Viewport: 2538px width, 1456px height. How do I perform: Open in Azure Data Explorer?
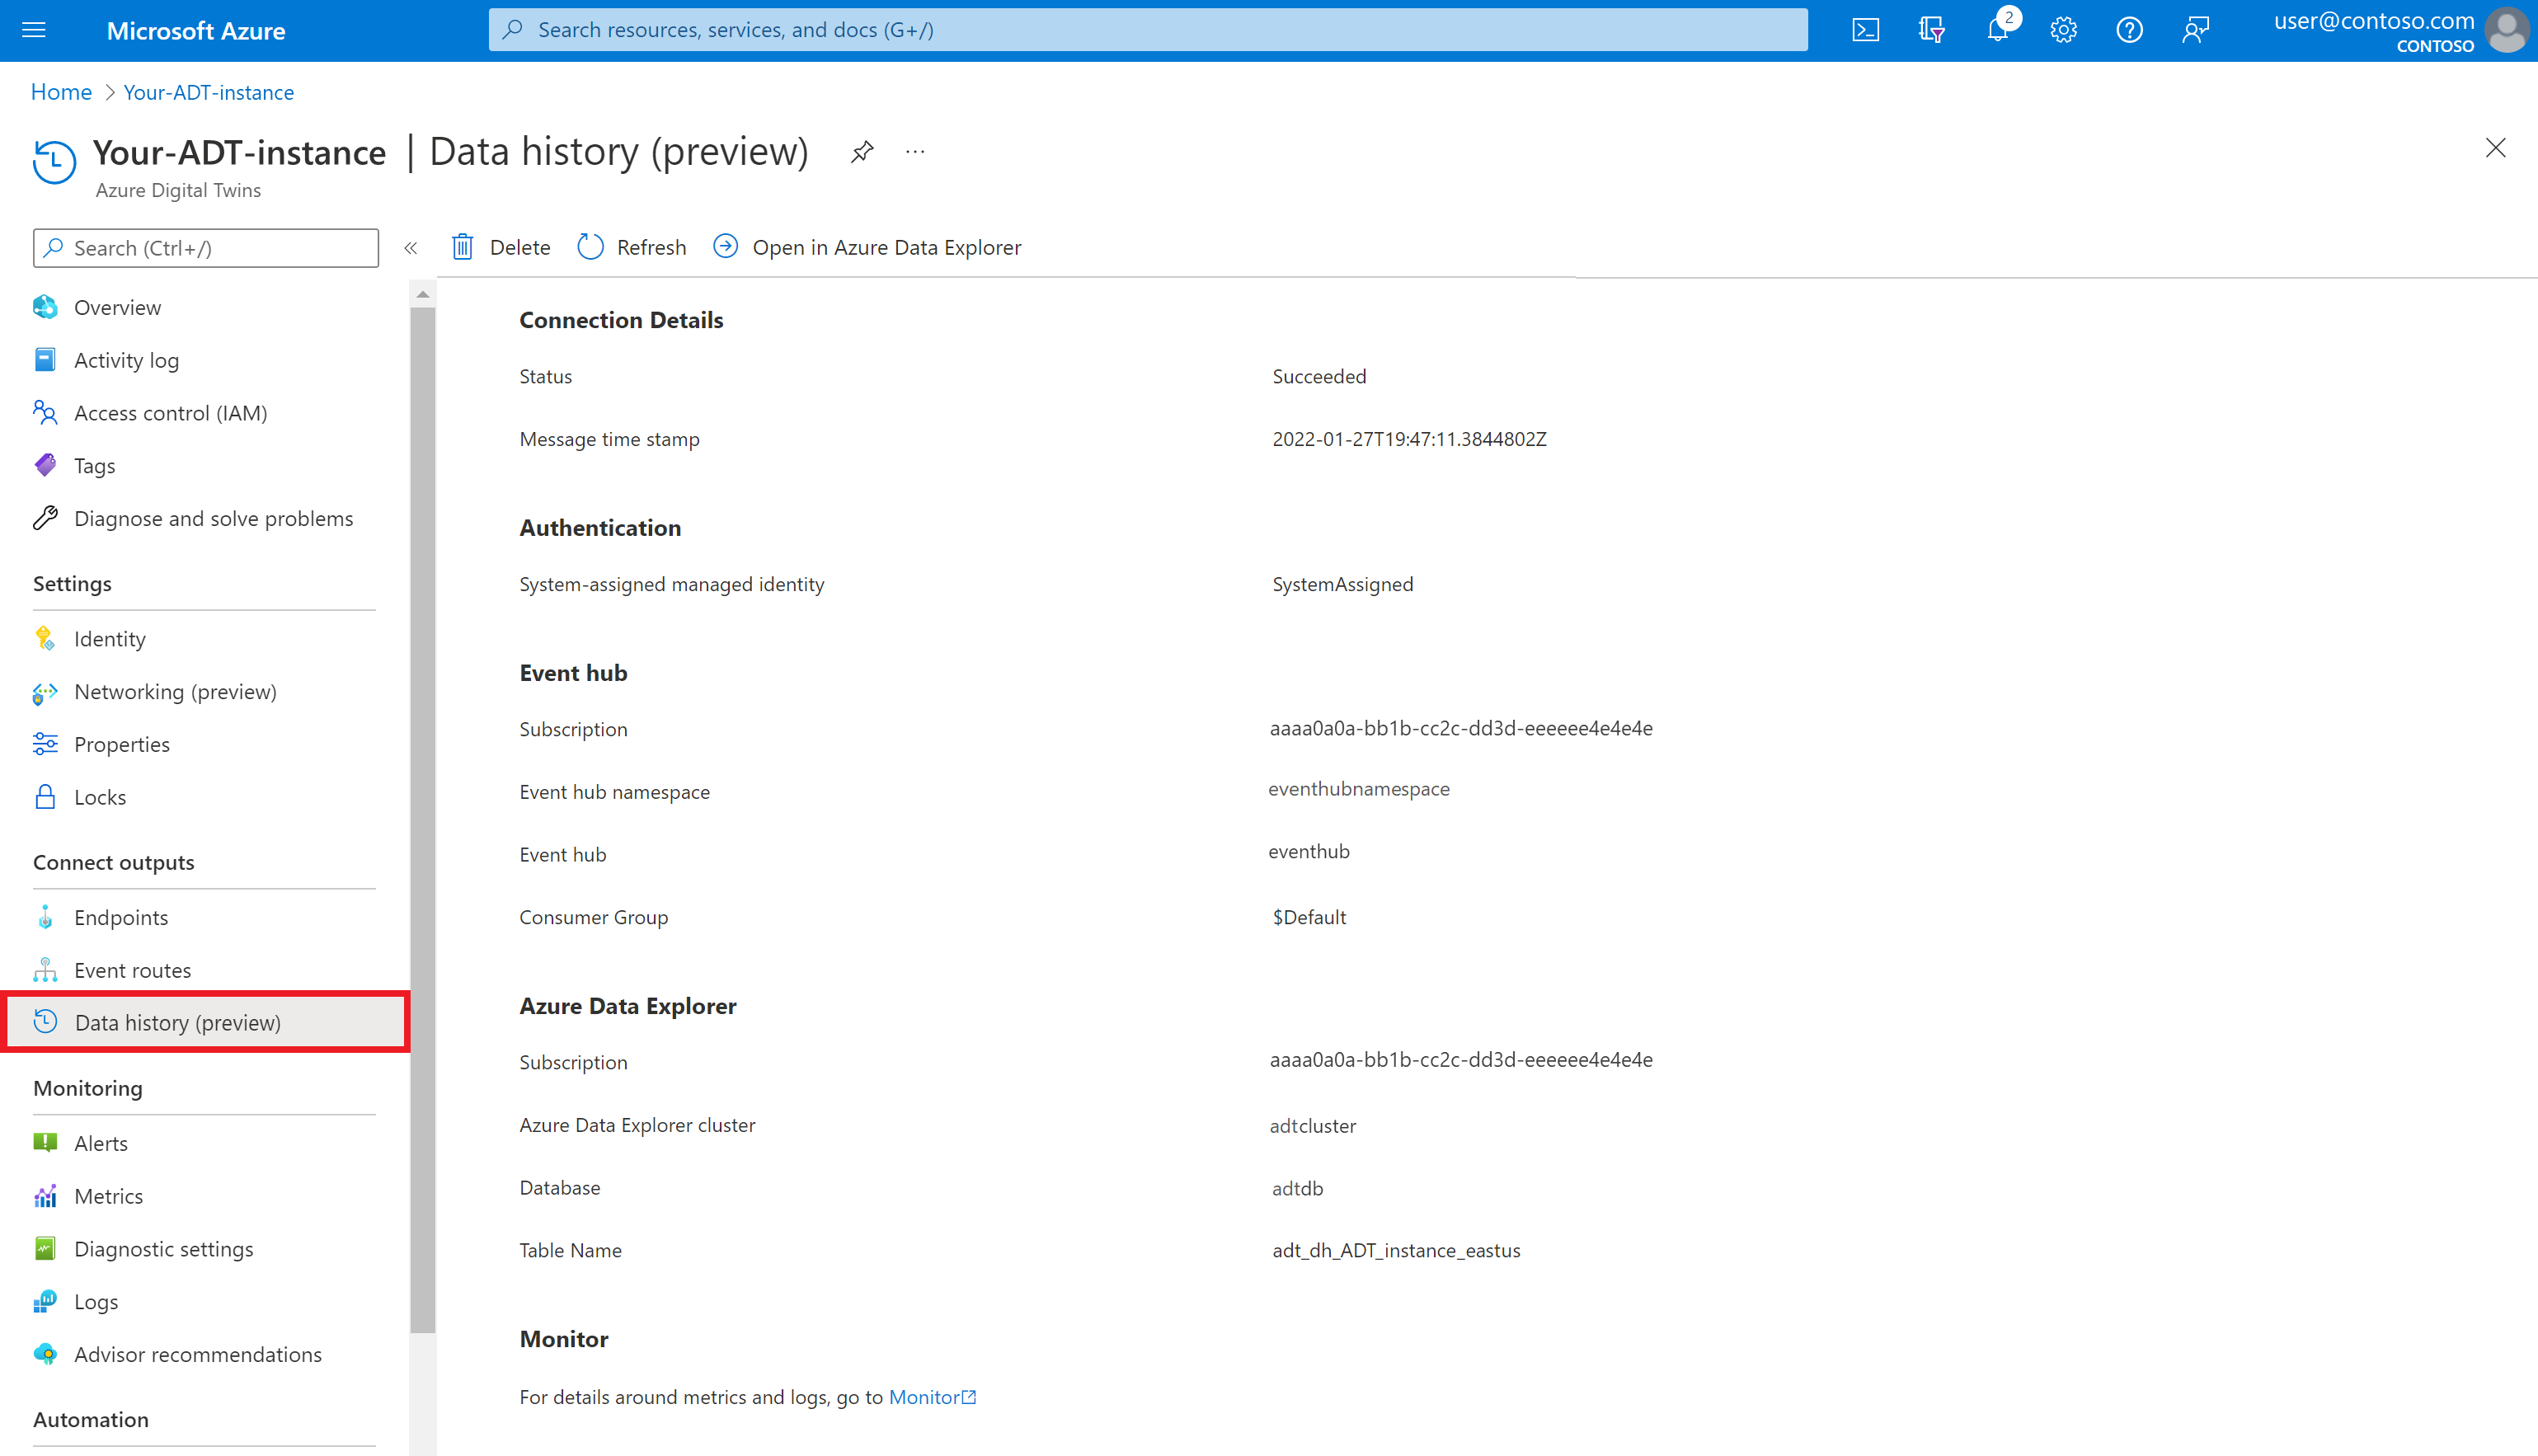click(886, 247)
